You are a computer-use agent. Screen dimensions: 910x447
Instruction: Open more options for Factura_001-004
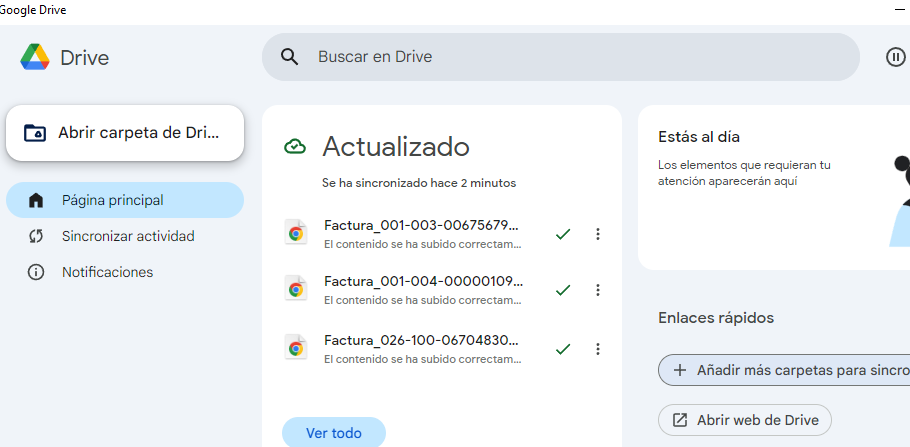pos(598,290)
